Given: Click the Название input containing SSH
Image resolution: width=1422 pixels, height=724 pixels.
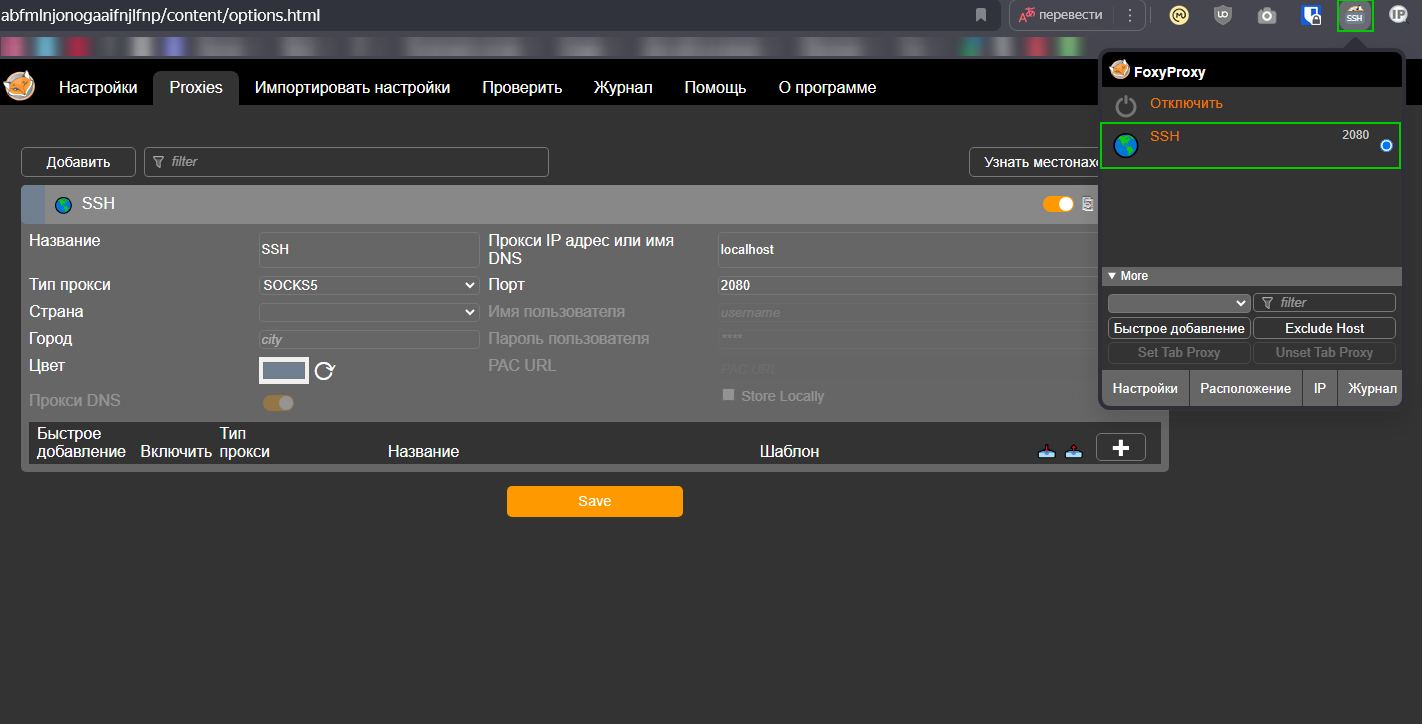Looking at the screenshot, I should tap(369, 249).
